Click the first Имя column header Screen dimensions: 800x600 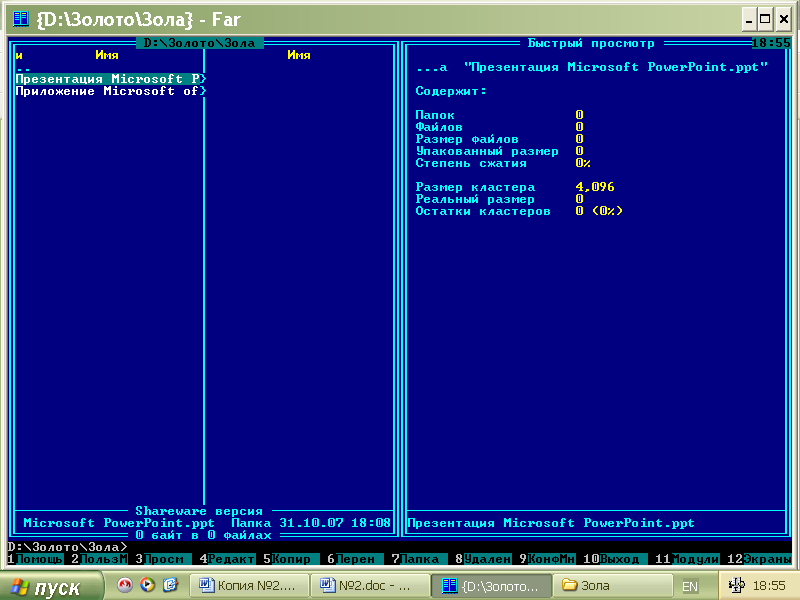coord(107,55)
